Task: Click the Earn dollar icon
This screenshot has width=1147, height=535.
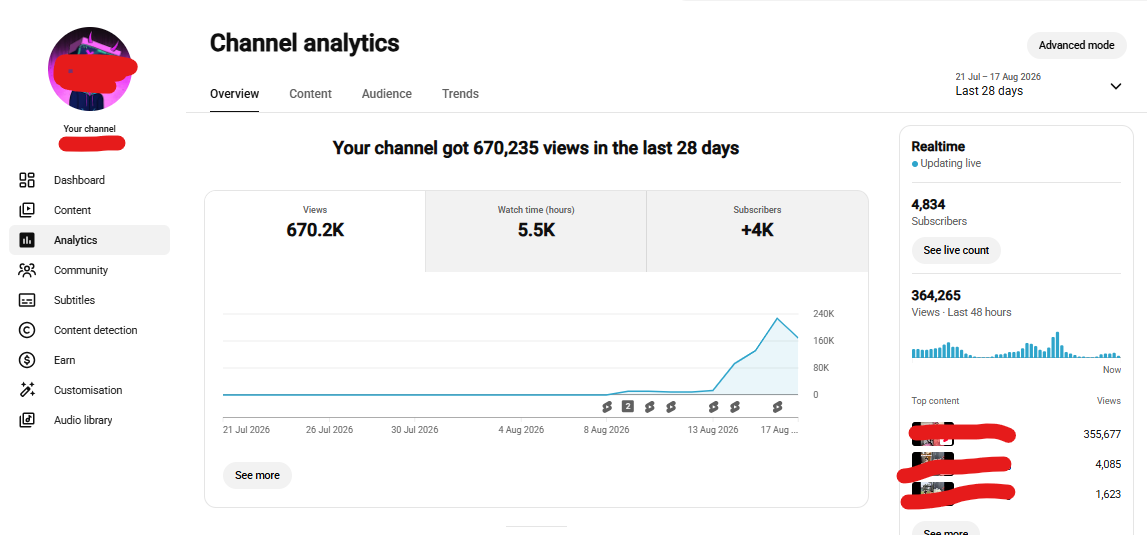Action: click(x=27, y=360)
